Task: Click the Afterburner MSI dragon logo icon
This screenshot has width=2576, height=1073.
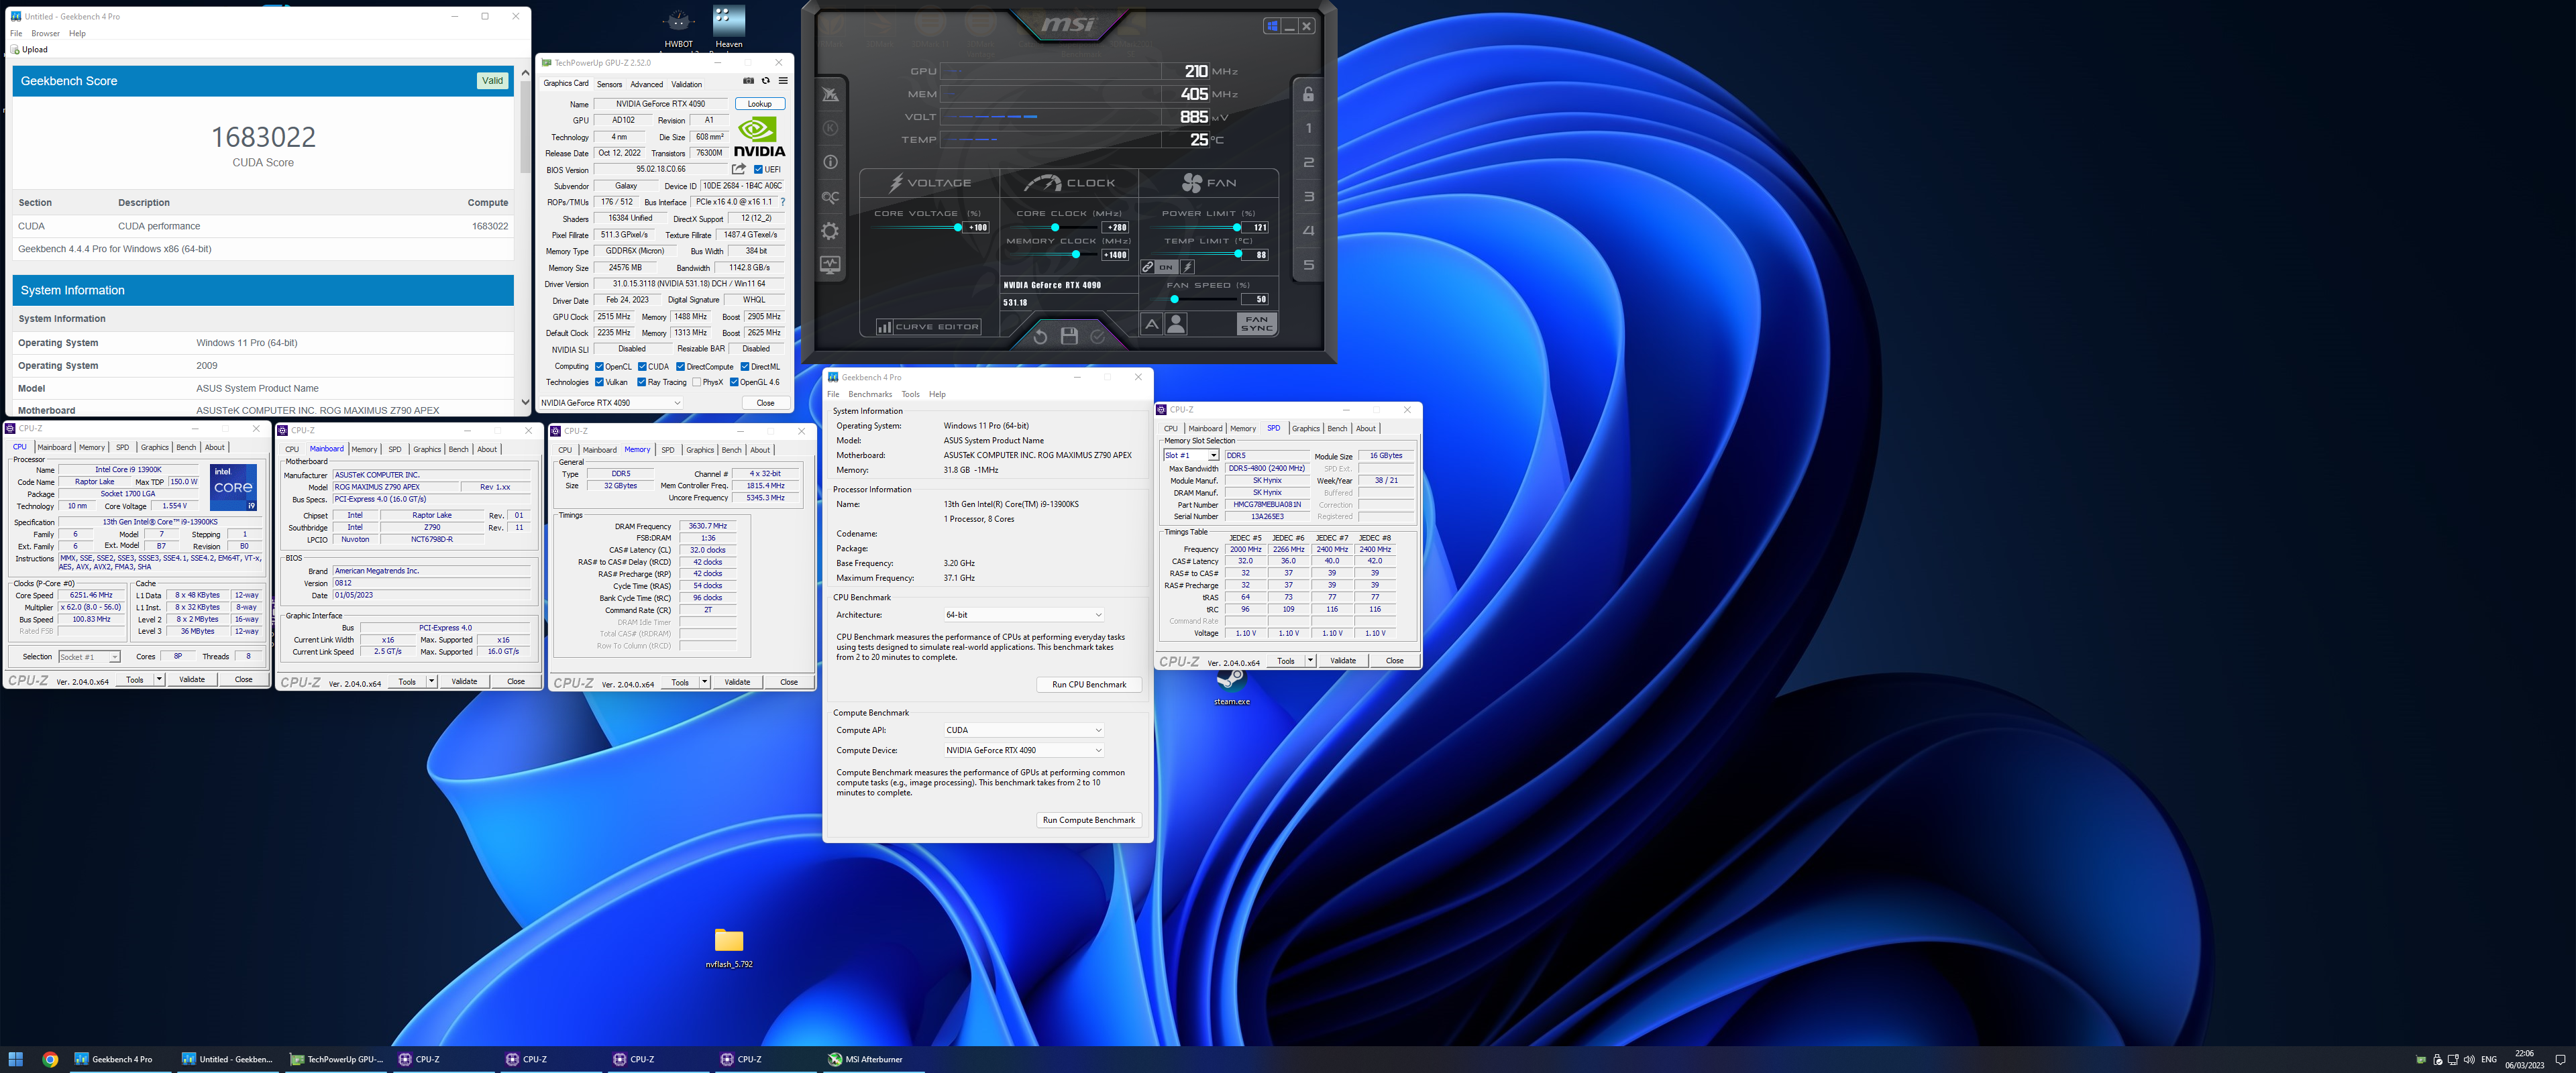Action: [830, 95]
